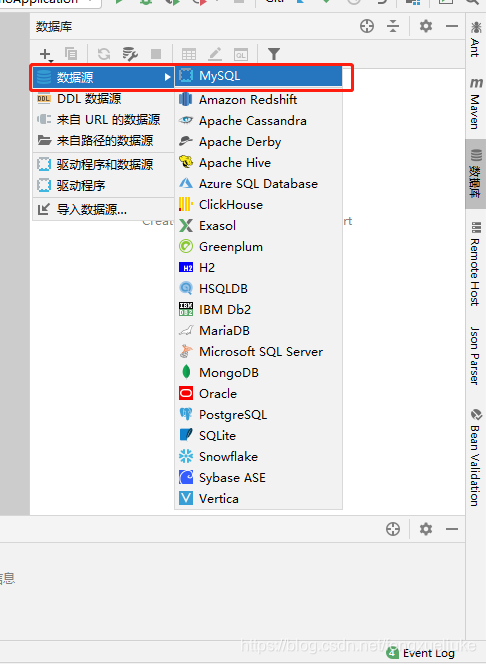Select Apache Derby data source

(x=258, y=141)
